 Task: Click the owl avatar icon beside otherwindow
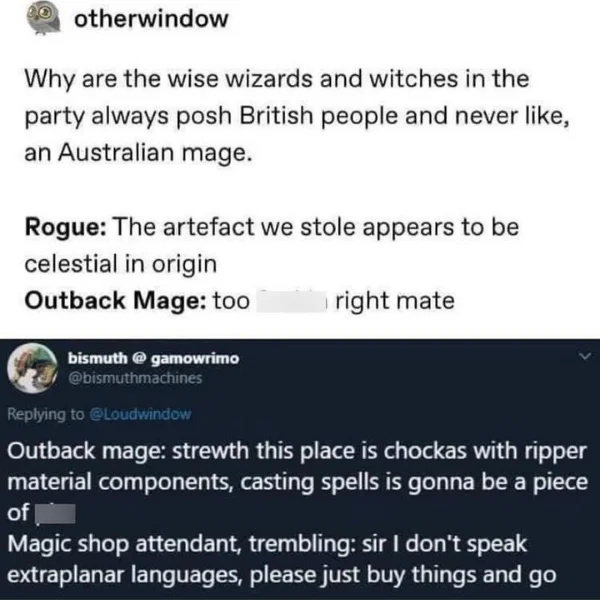tap(43, 20)
